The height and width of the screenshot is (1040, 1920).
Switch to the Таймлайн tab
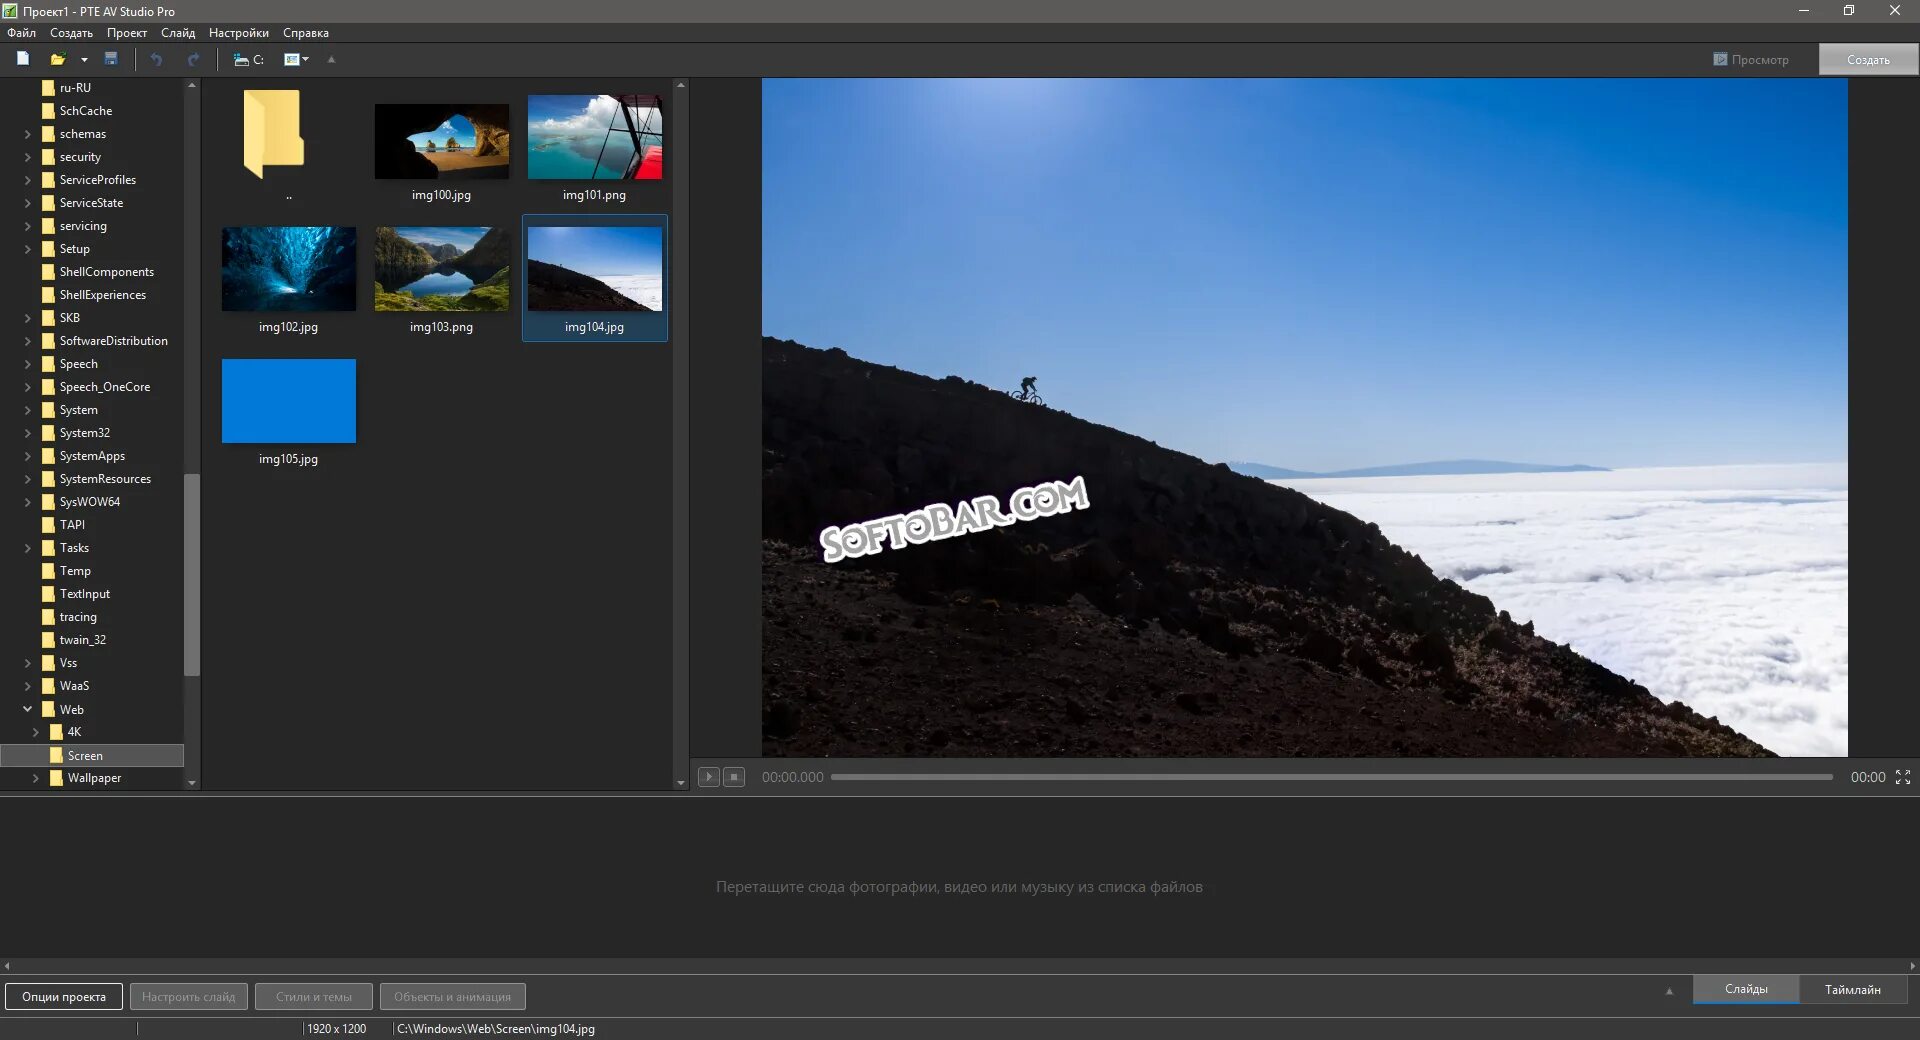point(1852,990)
